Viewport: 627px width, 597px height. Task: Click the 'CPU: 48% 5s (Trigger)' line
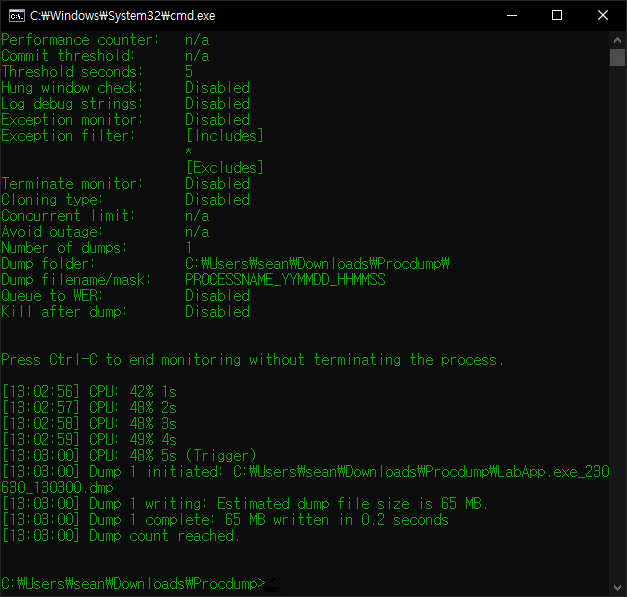[x=129, y=456]
